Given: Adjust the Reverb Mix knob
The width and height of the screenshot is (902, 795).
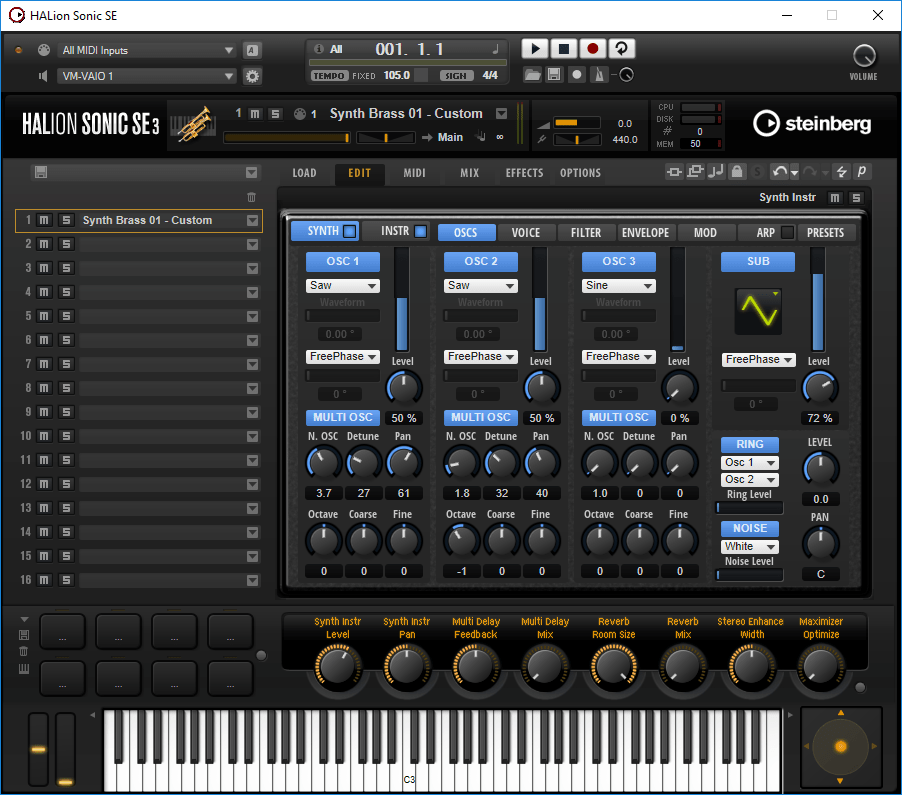Looking at the screenshot, I should click(x=684, y=662).
